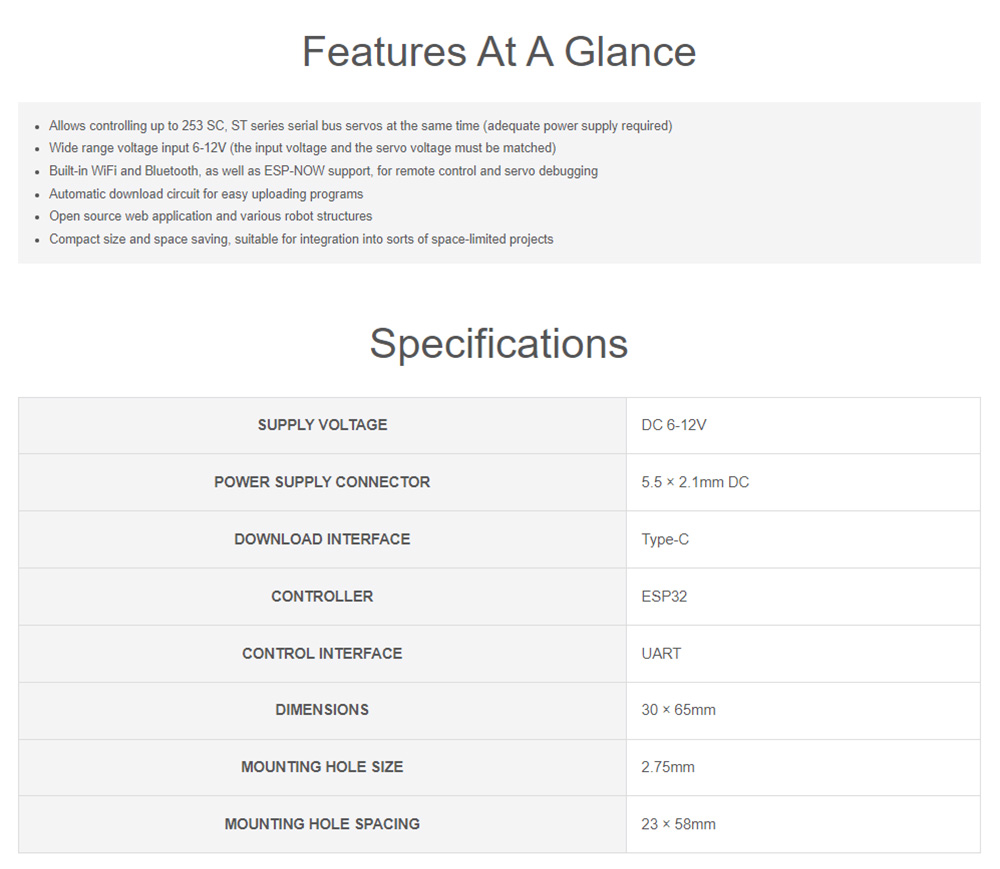Select the SUPPLY VOLTAGE row label
This screenshot has height=869, width=1000.
[x=322, y=425]
